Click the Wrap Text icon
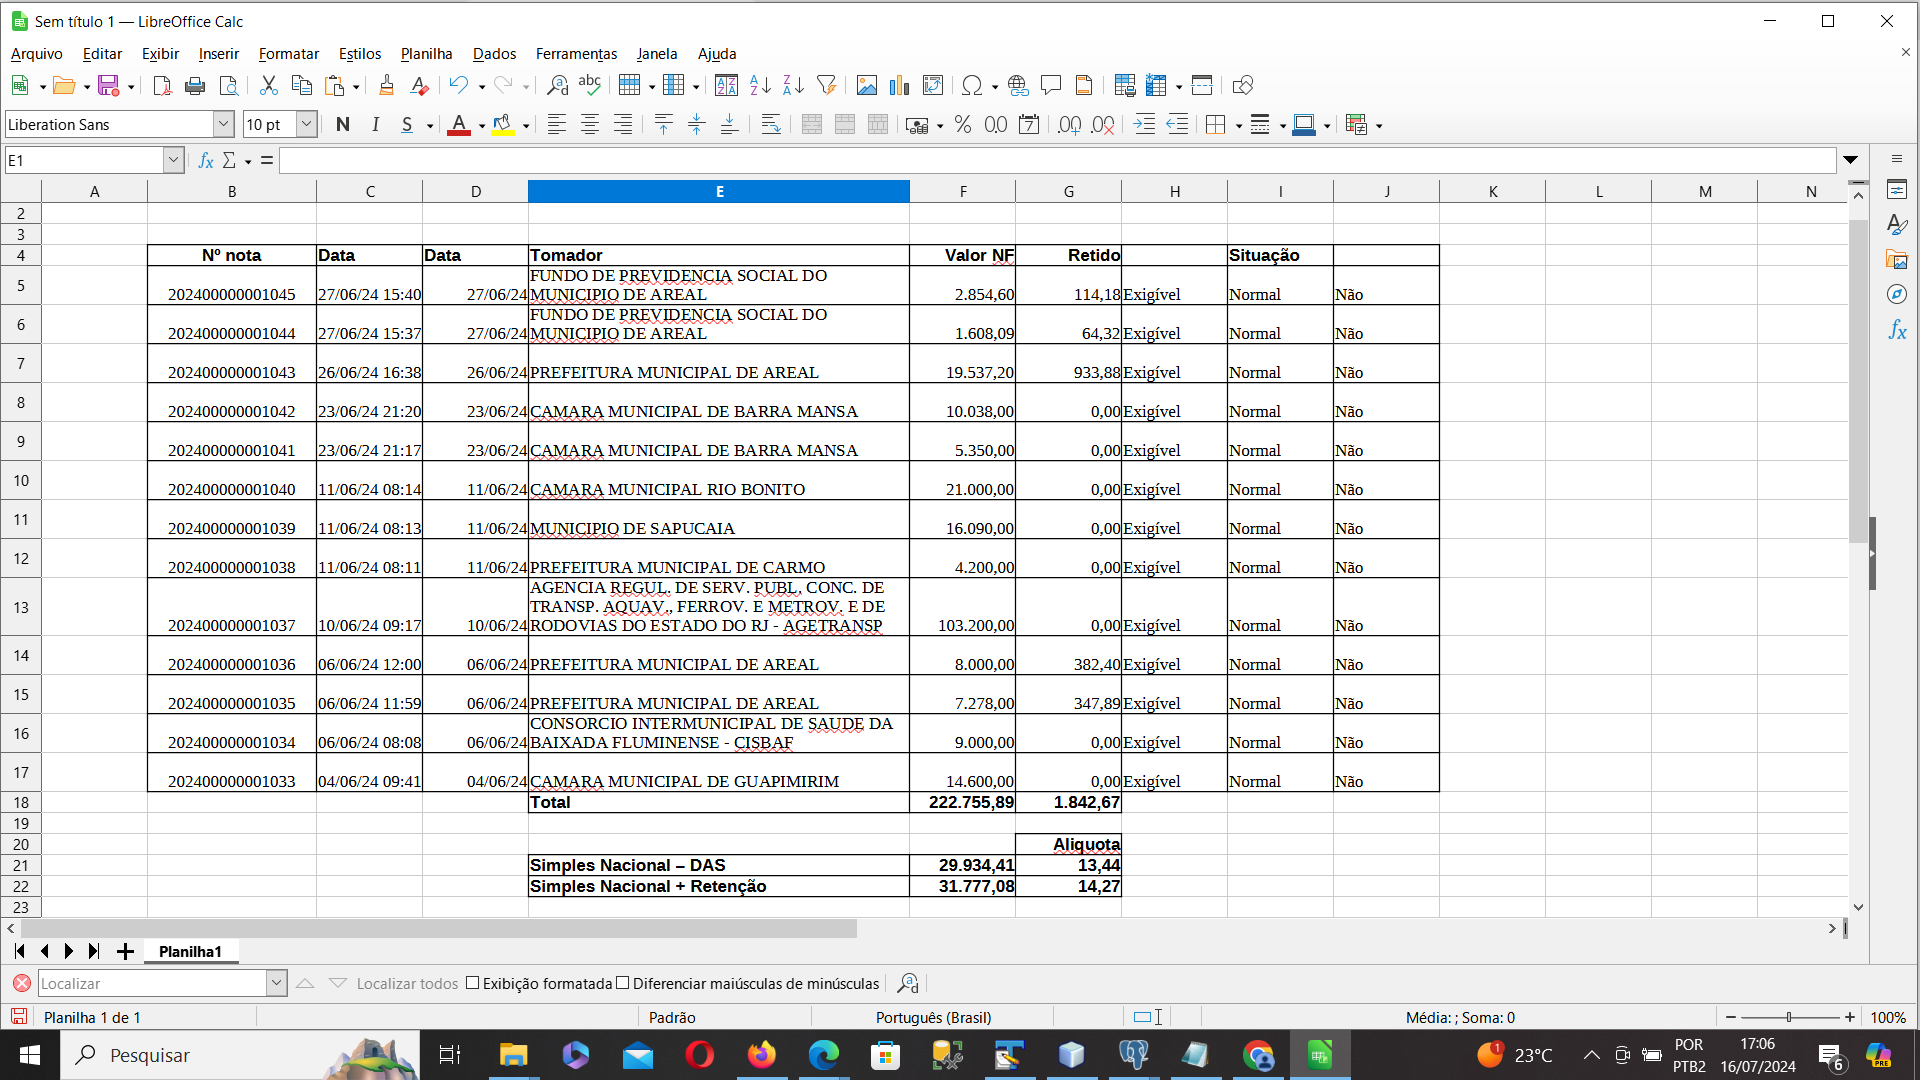The image size is (1920, 1080). click(x=770, y=125)
